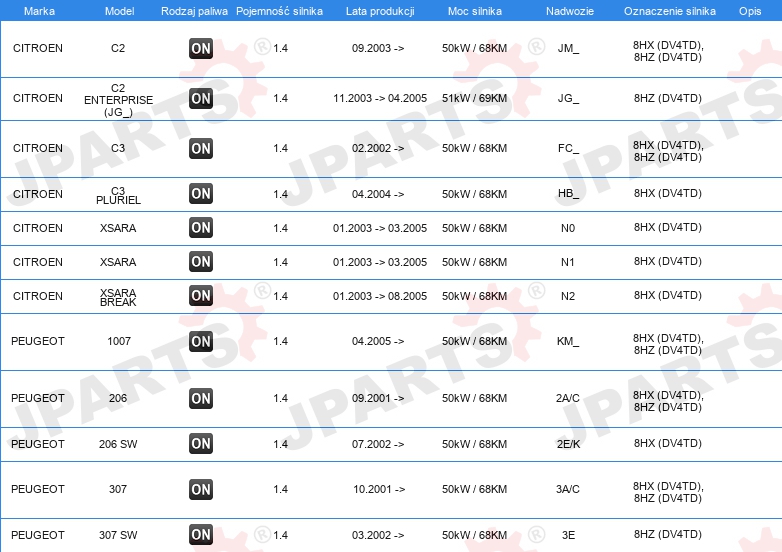Click the ON fuel icon for Peugeot 1007
This screenshot has width=782, height=552.
coord(201,341)
